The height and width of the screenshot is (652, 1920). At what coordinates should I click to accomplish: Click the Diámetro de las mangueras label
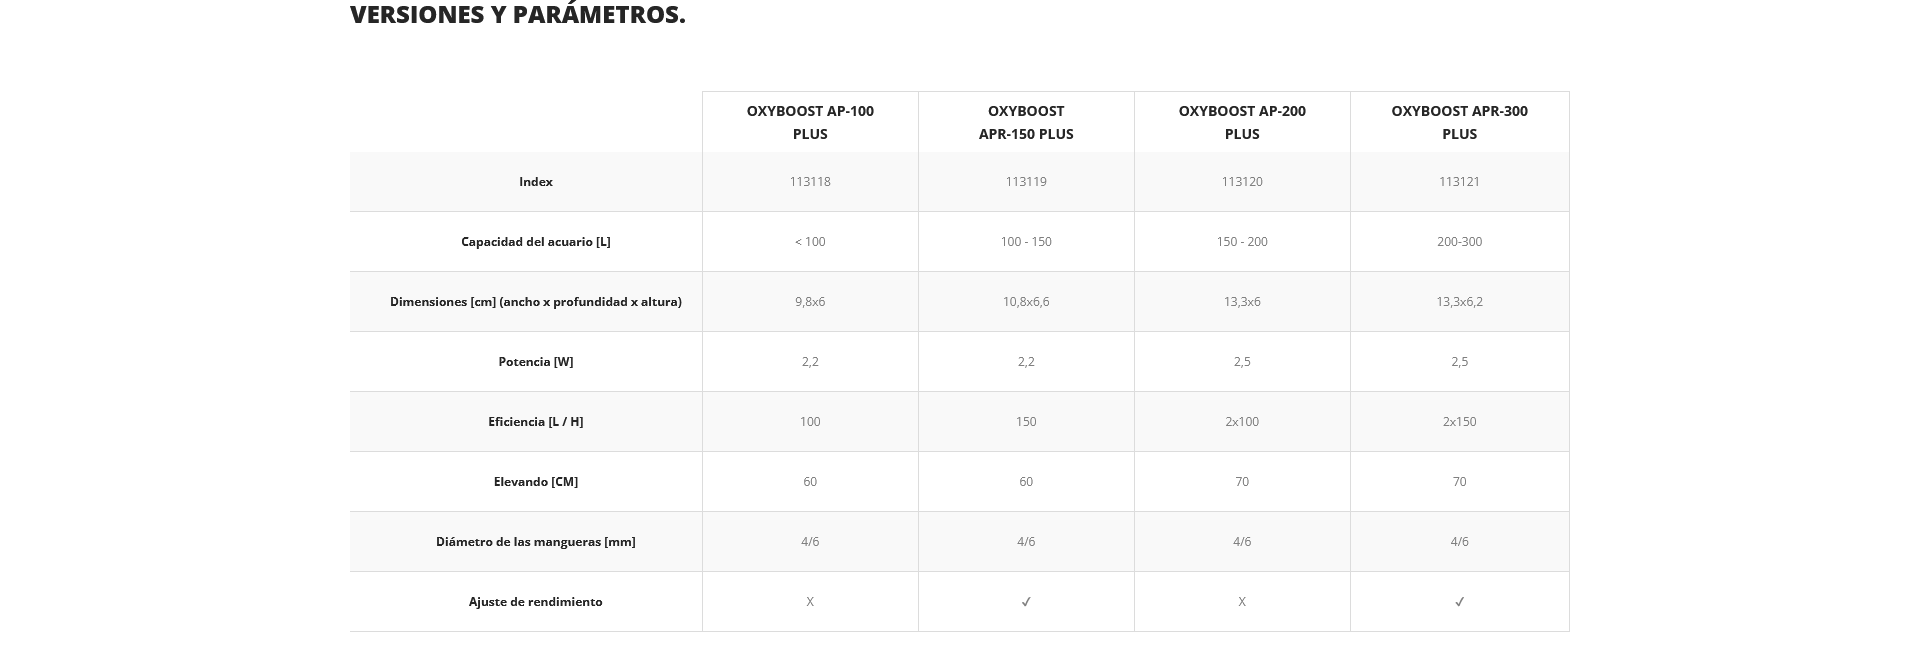click(536, 542)
